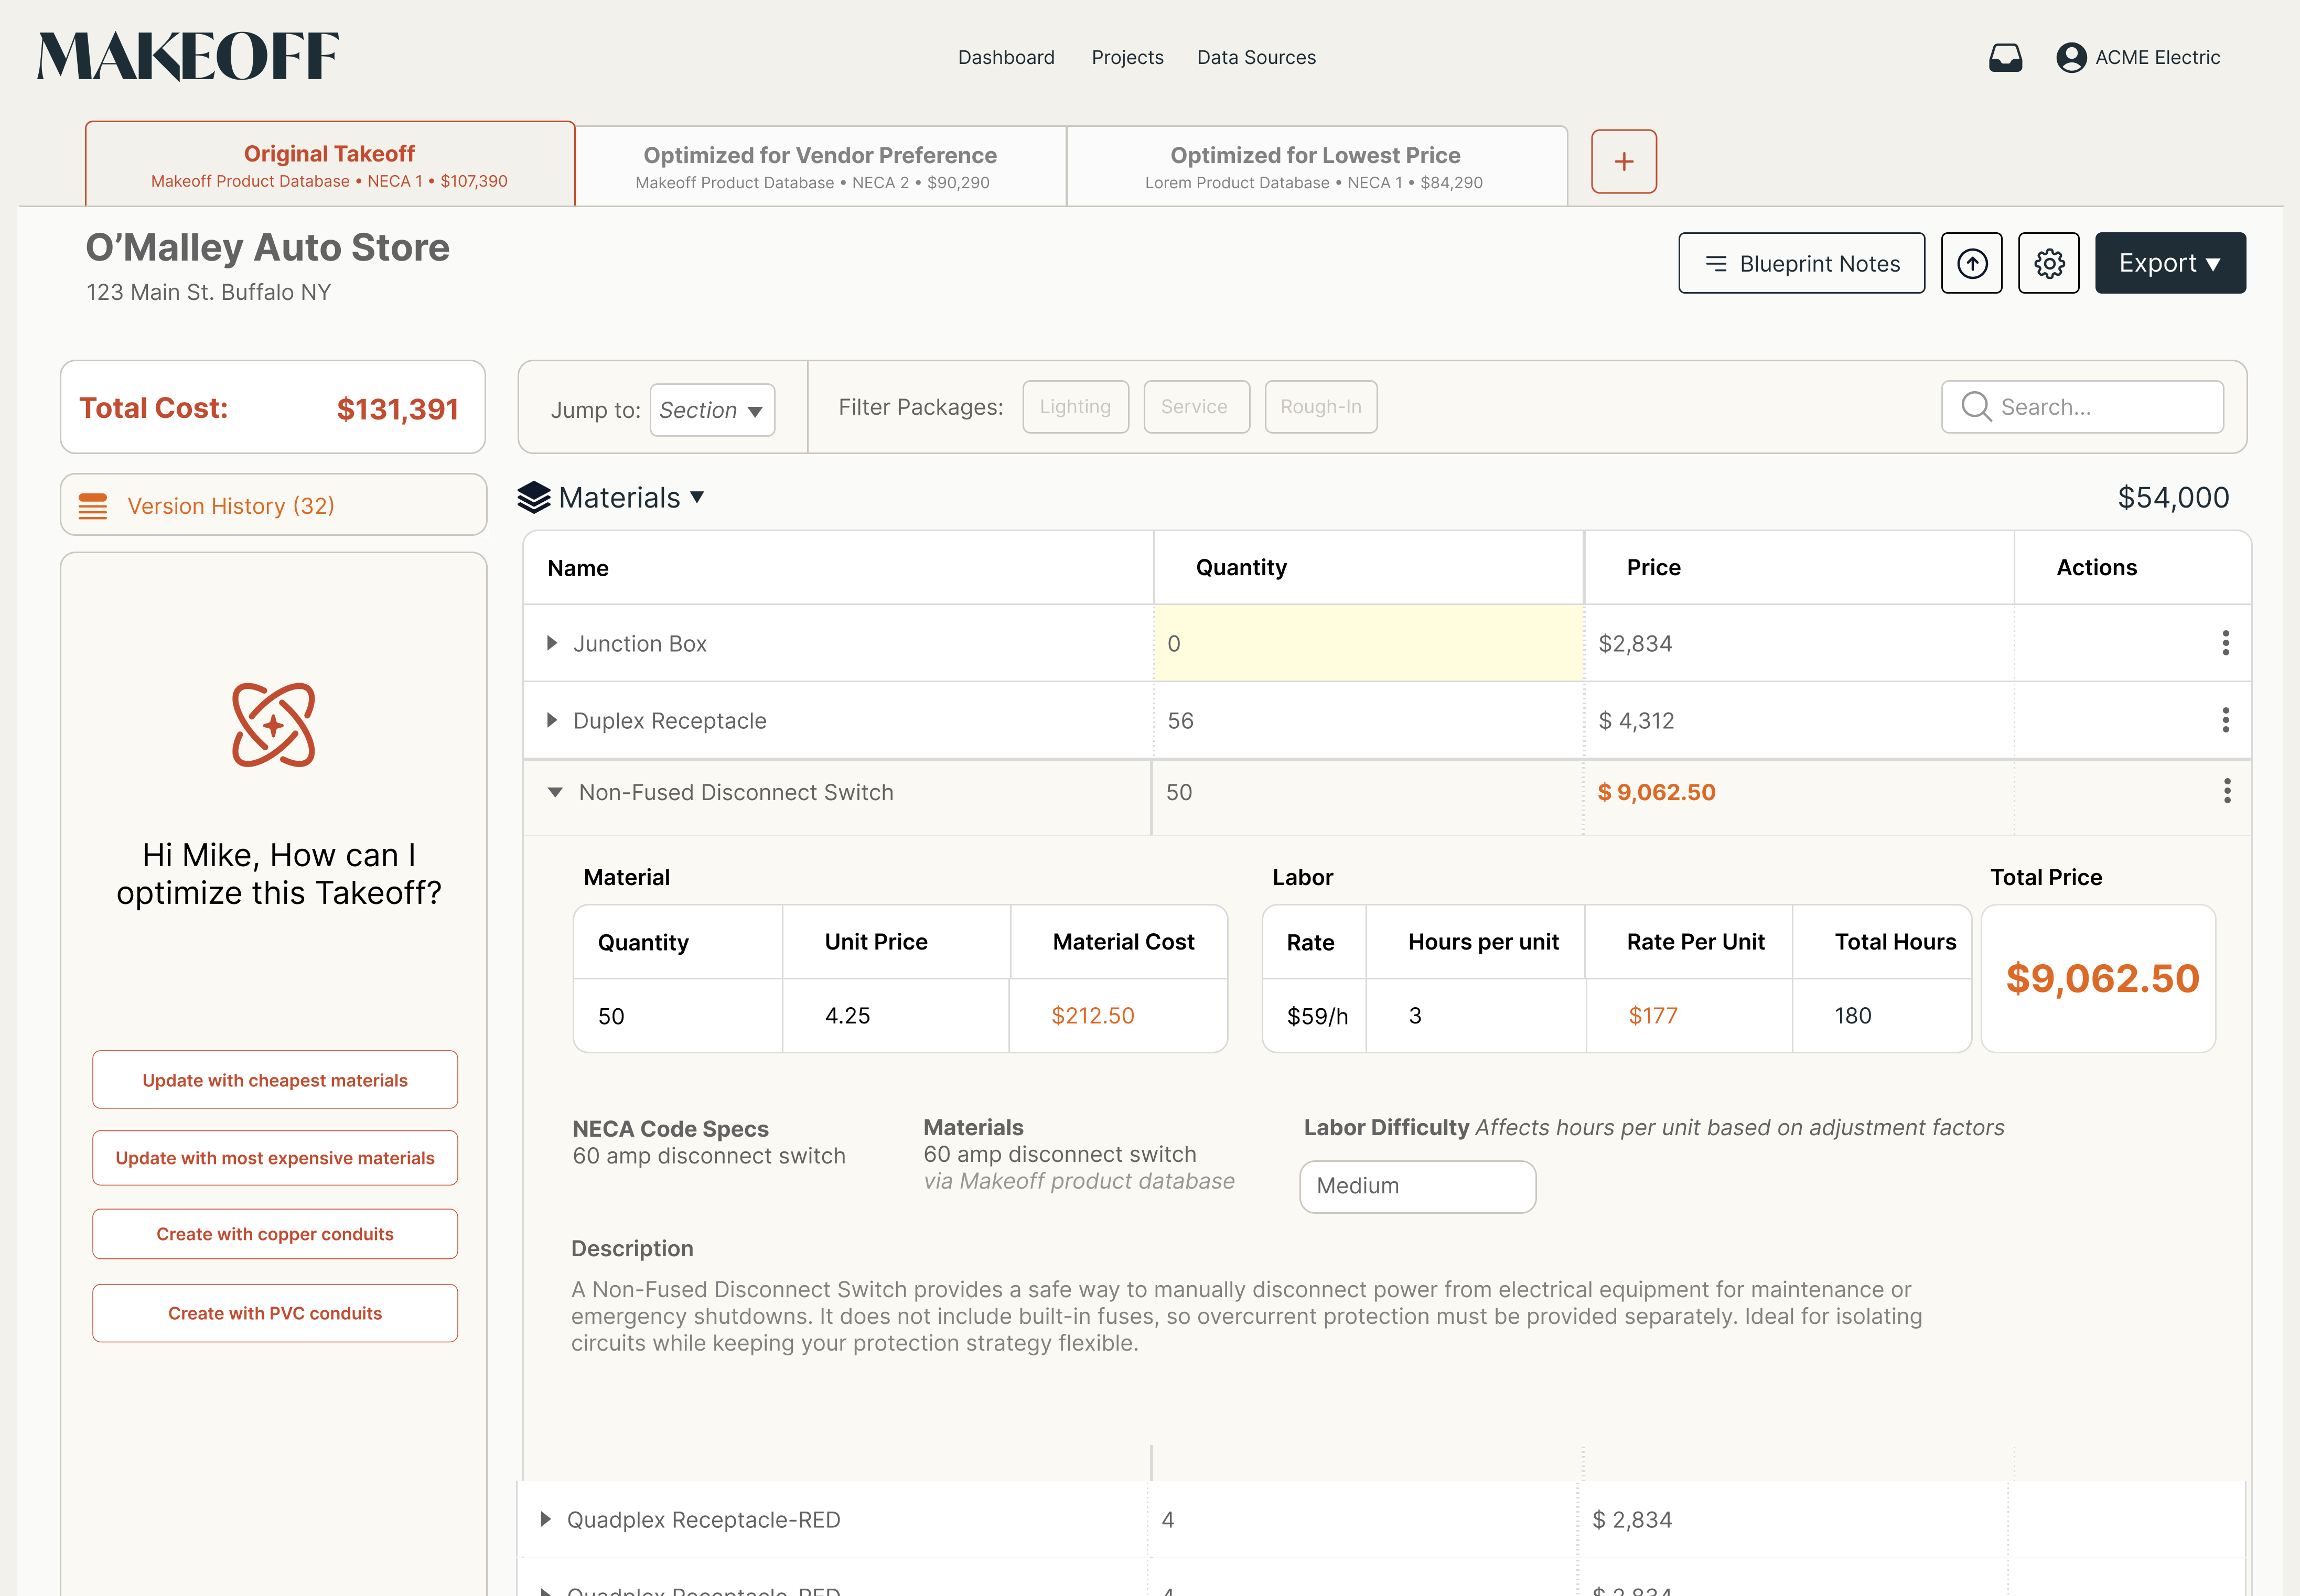
Task: Open the inbox tray icon
Action: tap(2005, 57)
